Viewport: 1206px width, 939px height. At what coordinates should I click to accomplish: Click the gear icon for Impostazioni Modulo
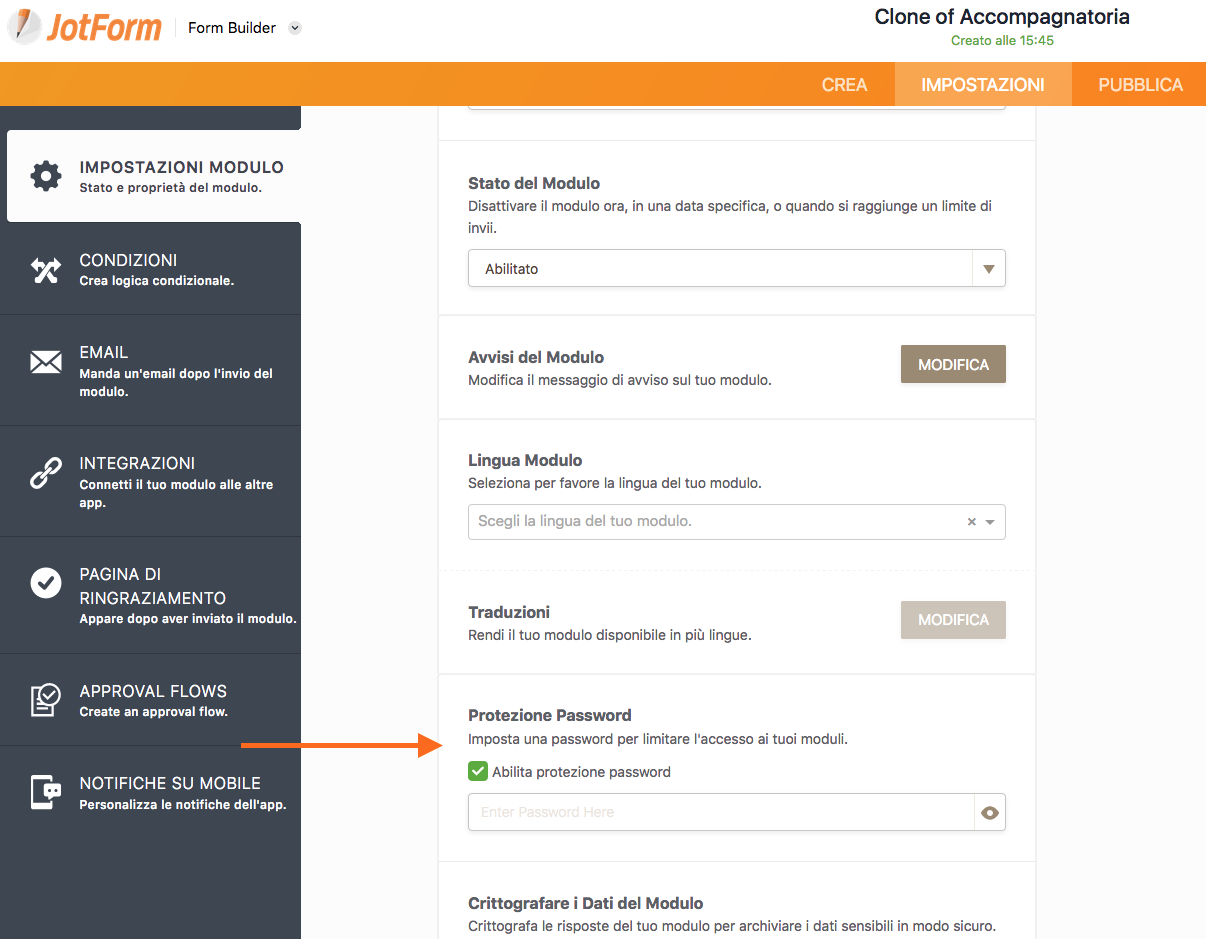(x=46, y=176)
